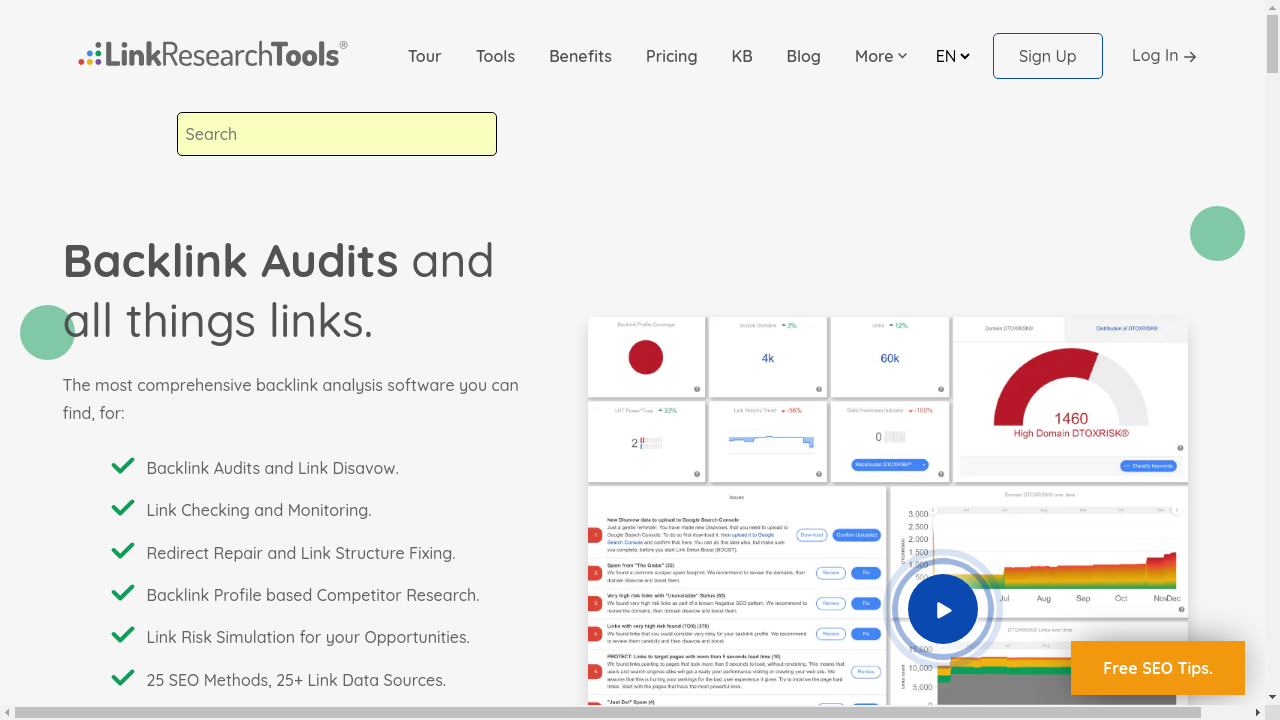Click the red Backlink Profile Coverage circle

pos(646,357)
